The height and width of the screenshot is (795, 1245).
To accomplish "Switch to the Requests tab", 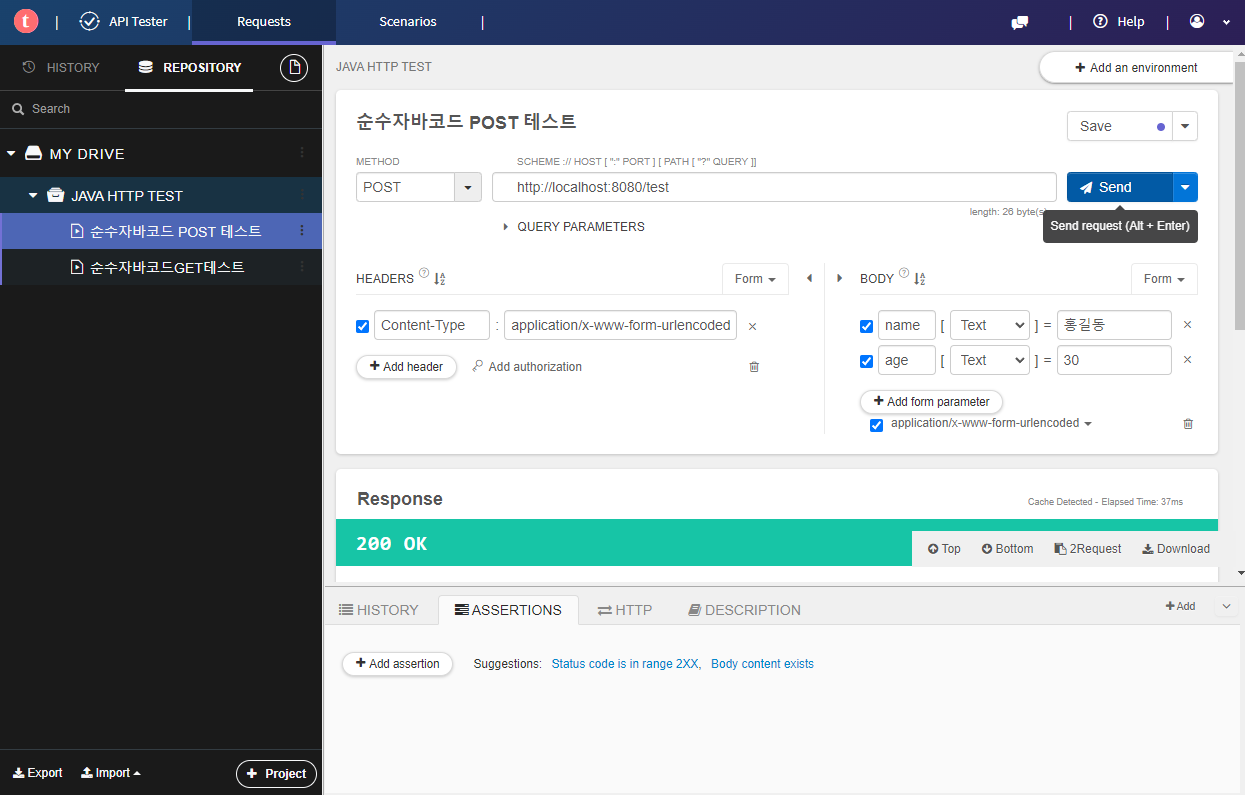I will click(x=264, y=21).
